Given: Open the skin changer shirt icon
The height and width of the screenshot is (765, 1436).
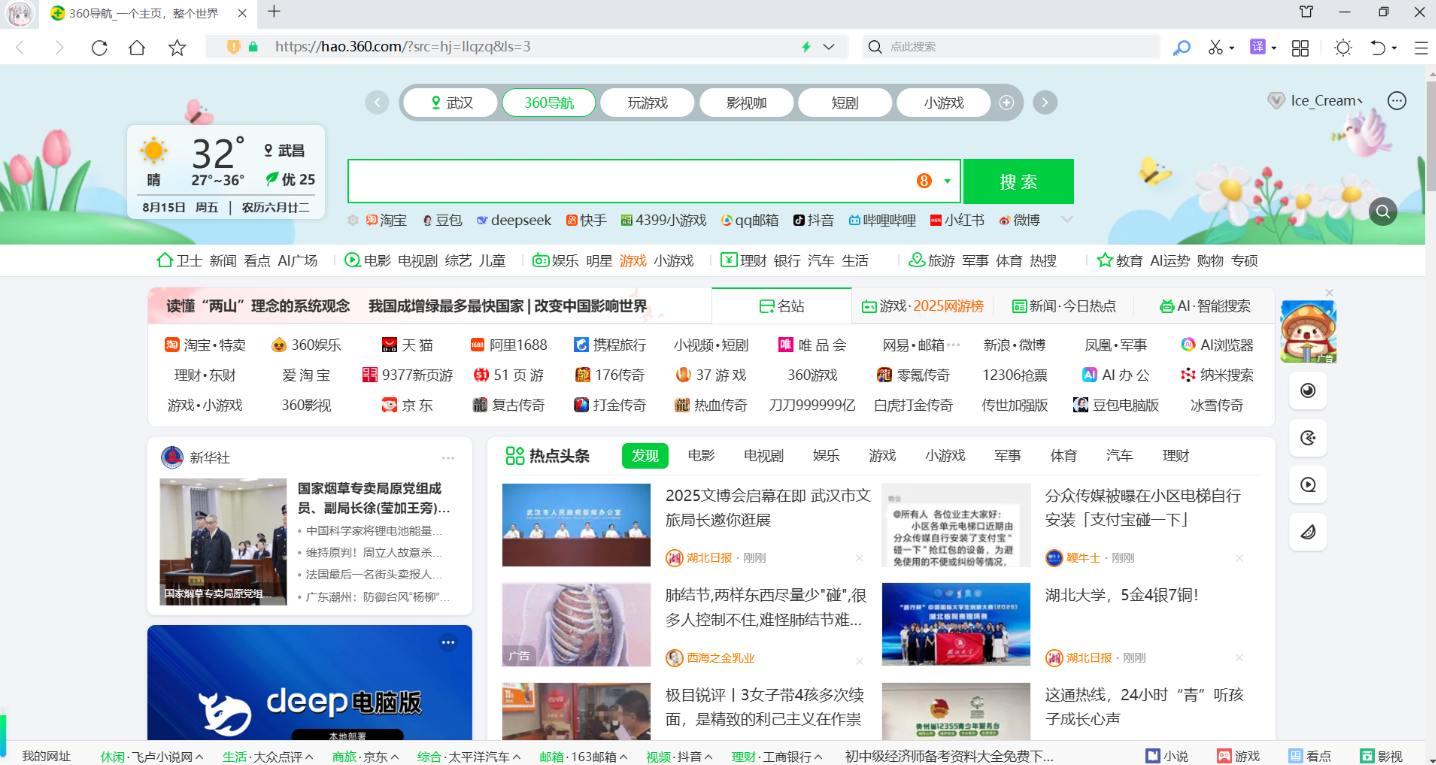Looking at the screenshot, I should pyautogui.click(x=1306, y=12).
